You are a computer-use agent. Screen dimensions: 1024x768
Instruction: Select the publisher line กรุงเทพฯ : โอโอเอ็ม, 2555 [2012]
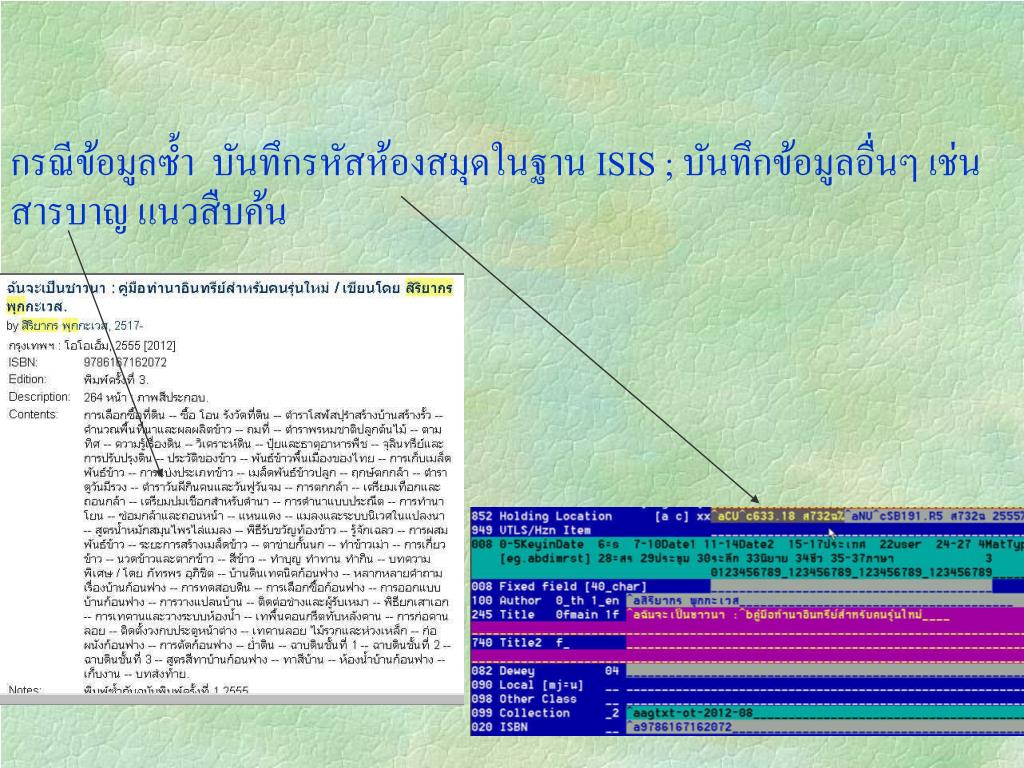91,345
